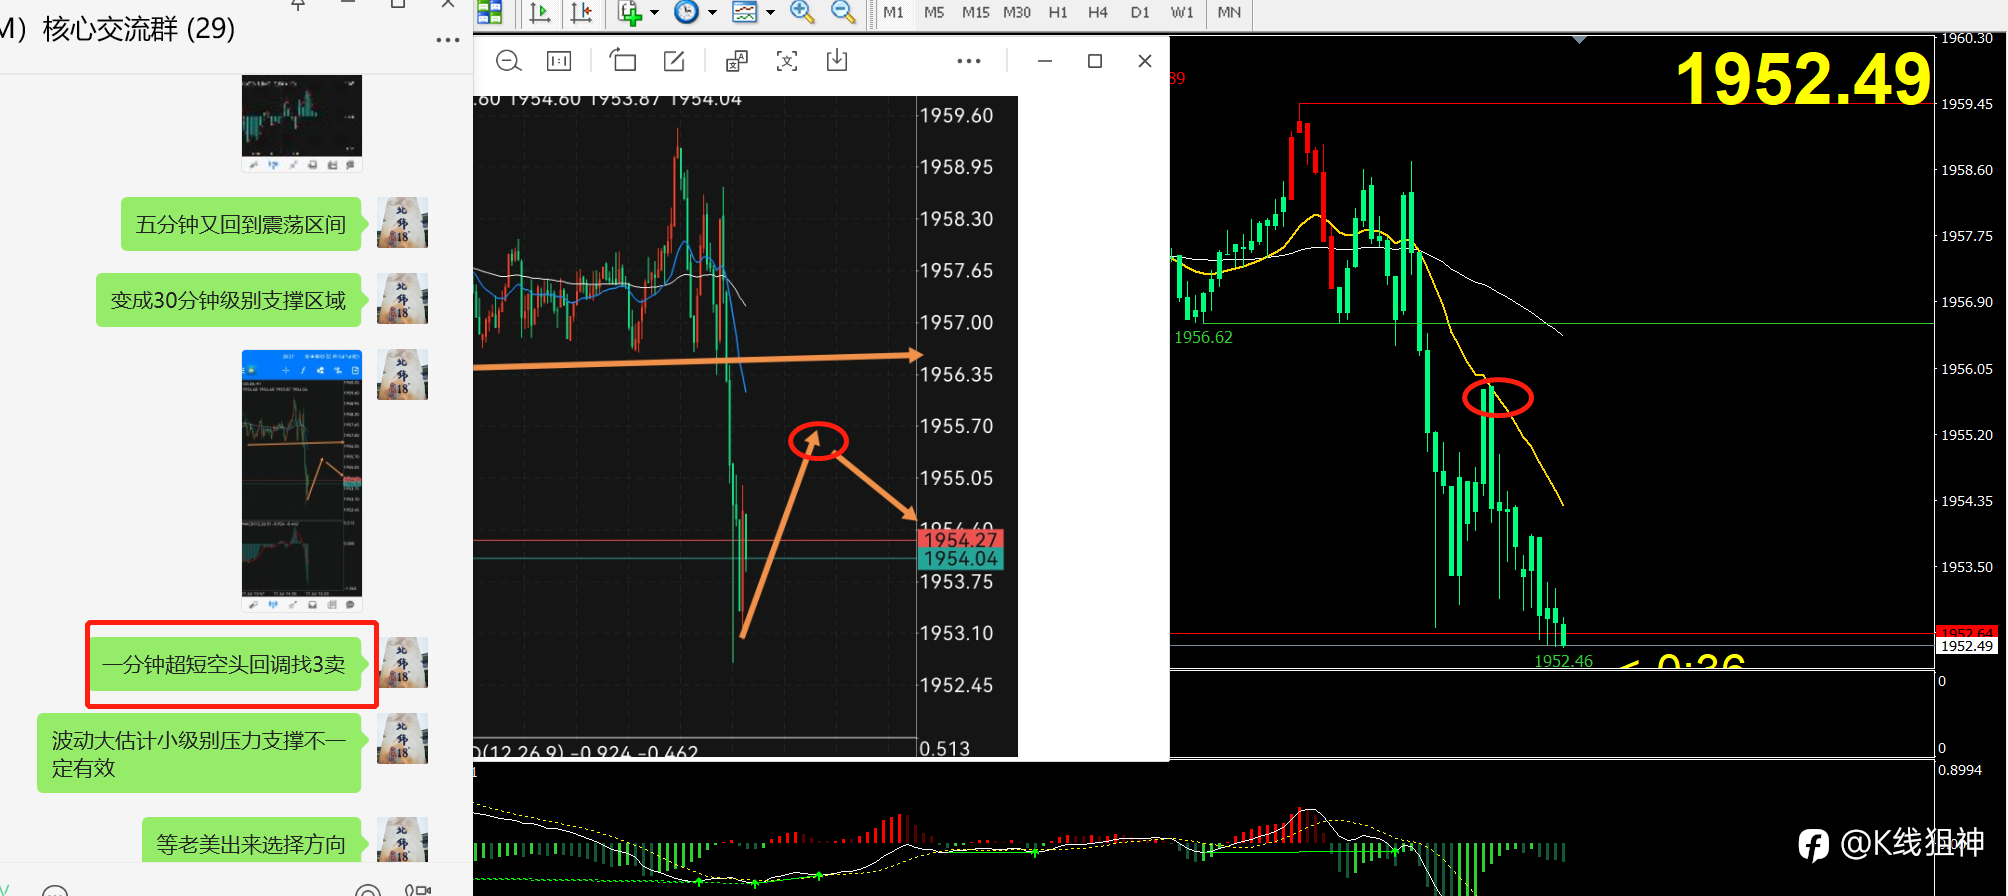Save the image with download icon
2008x896 pixels.
pos(837,61)
